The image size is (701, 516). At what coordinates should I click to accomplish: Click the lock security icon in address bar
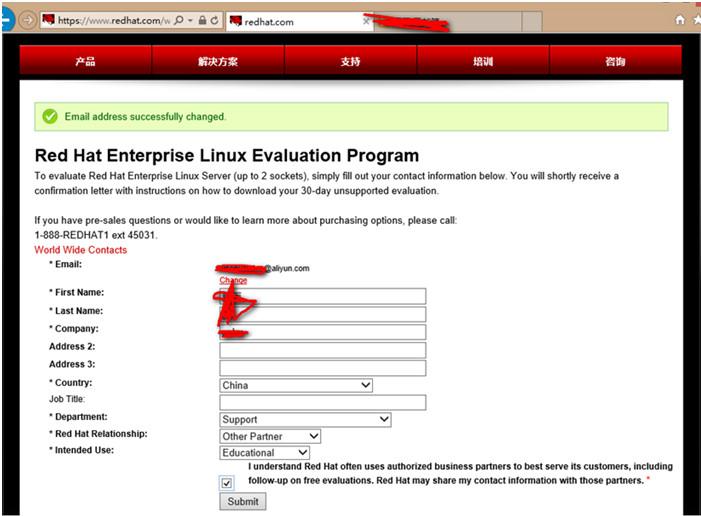(x=203, y=20)
